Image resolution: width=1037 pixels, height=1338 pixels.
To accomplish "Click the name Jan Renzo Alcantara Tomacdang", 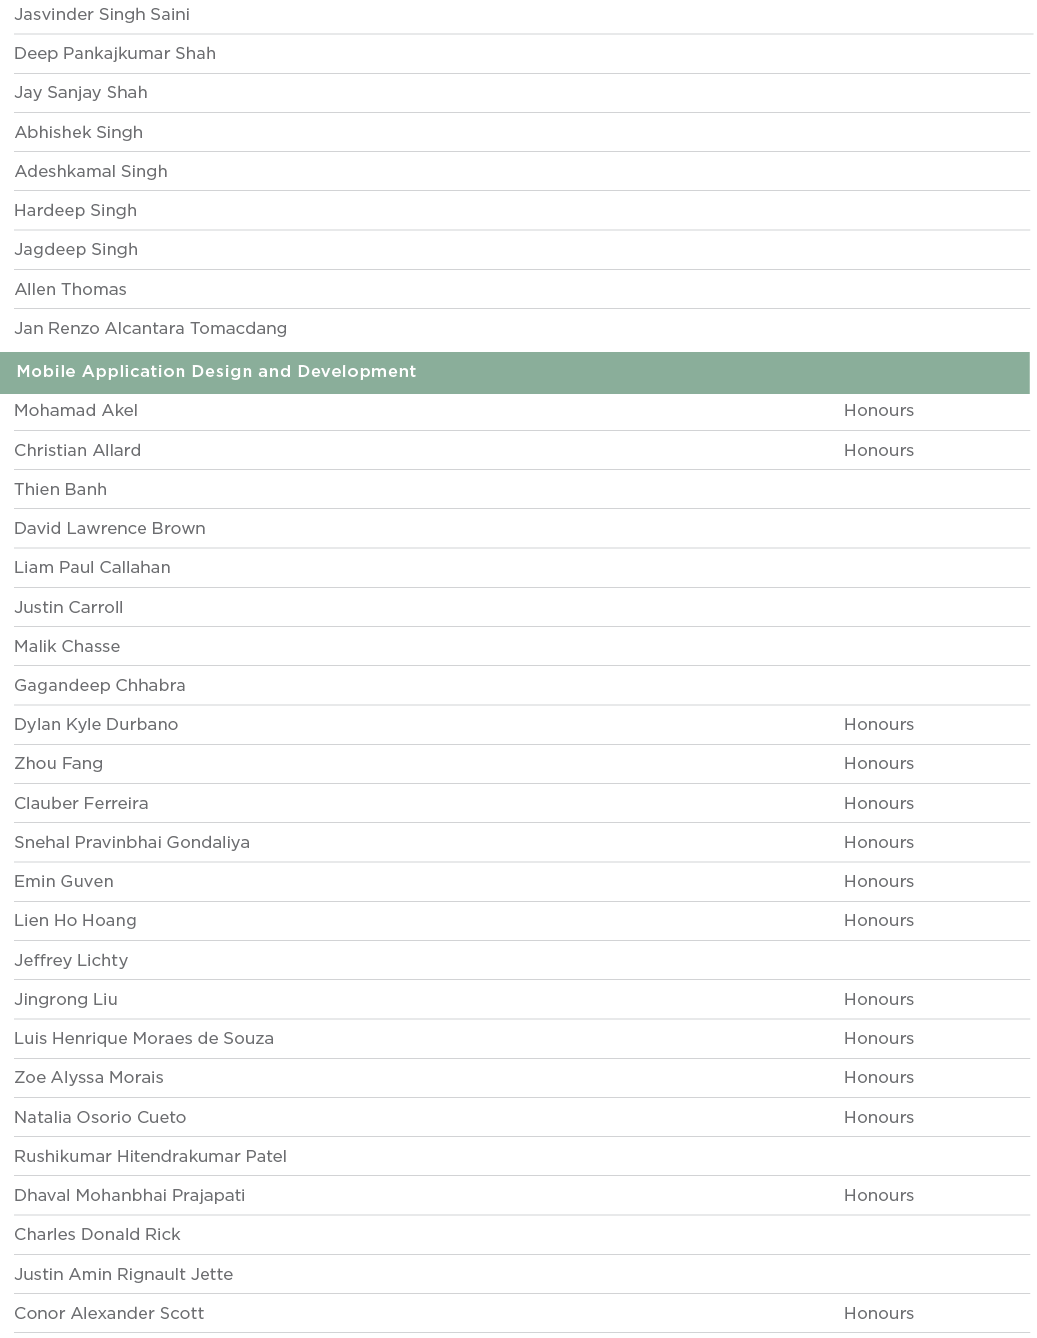I will 150,329.
